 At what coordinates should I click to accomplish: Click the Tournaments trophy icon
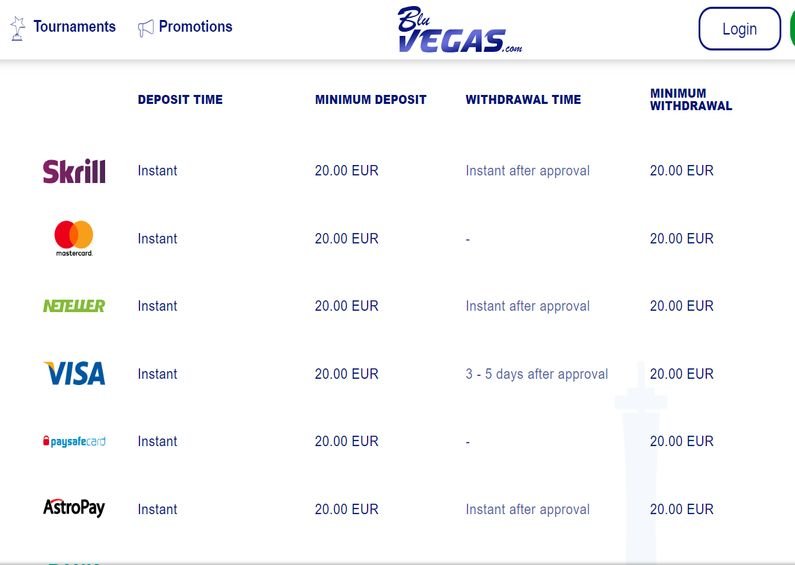click(18, 28)
